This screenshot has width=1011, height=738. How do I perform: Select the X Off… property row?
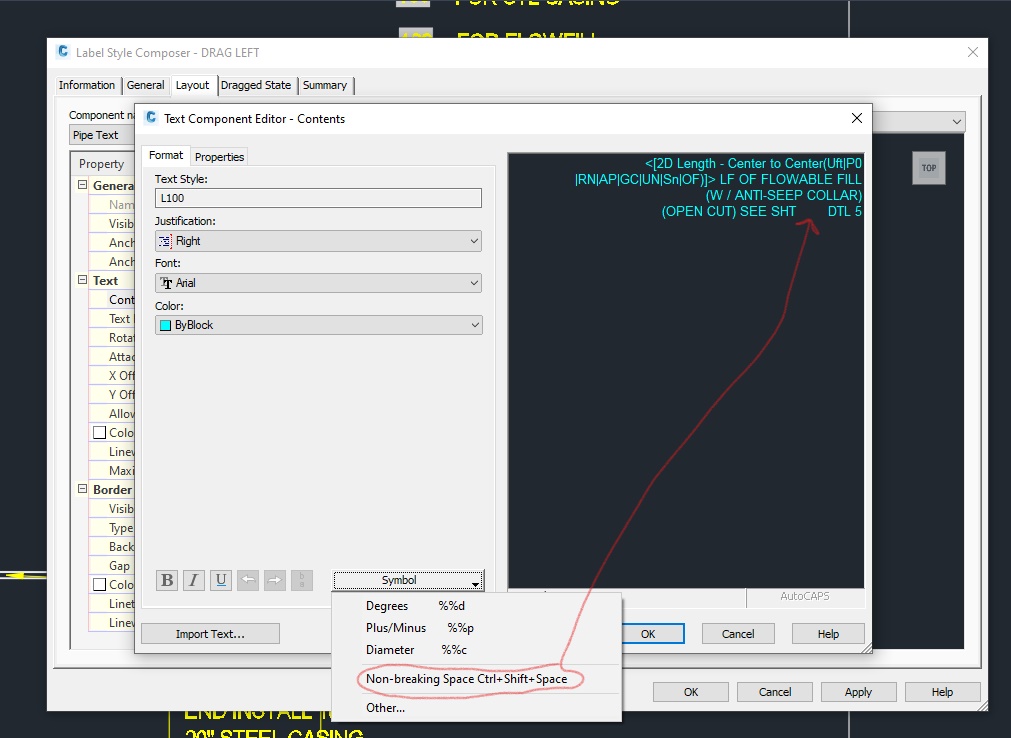tap(112, 376)
